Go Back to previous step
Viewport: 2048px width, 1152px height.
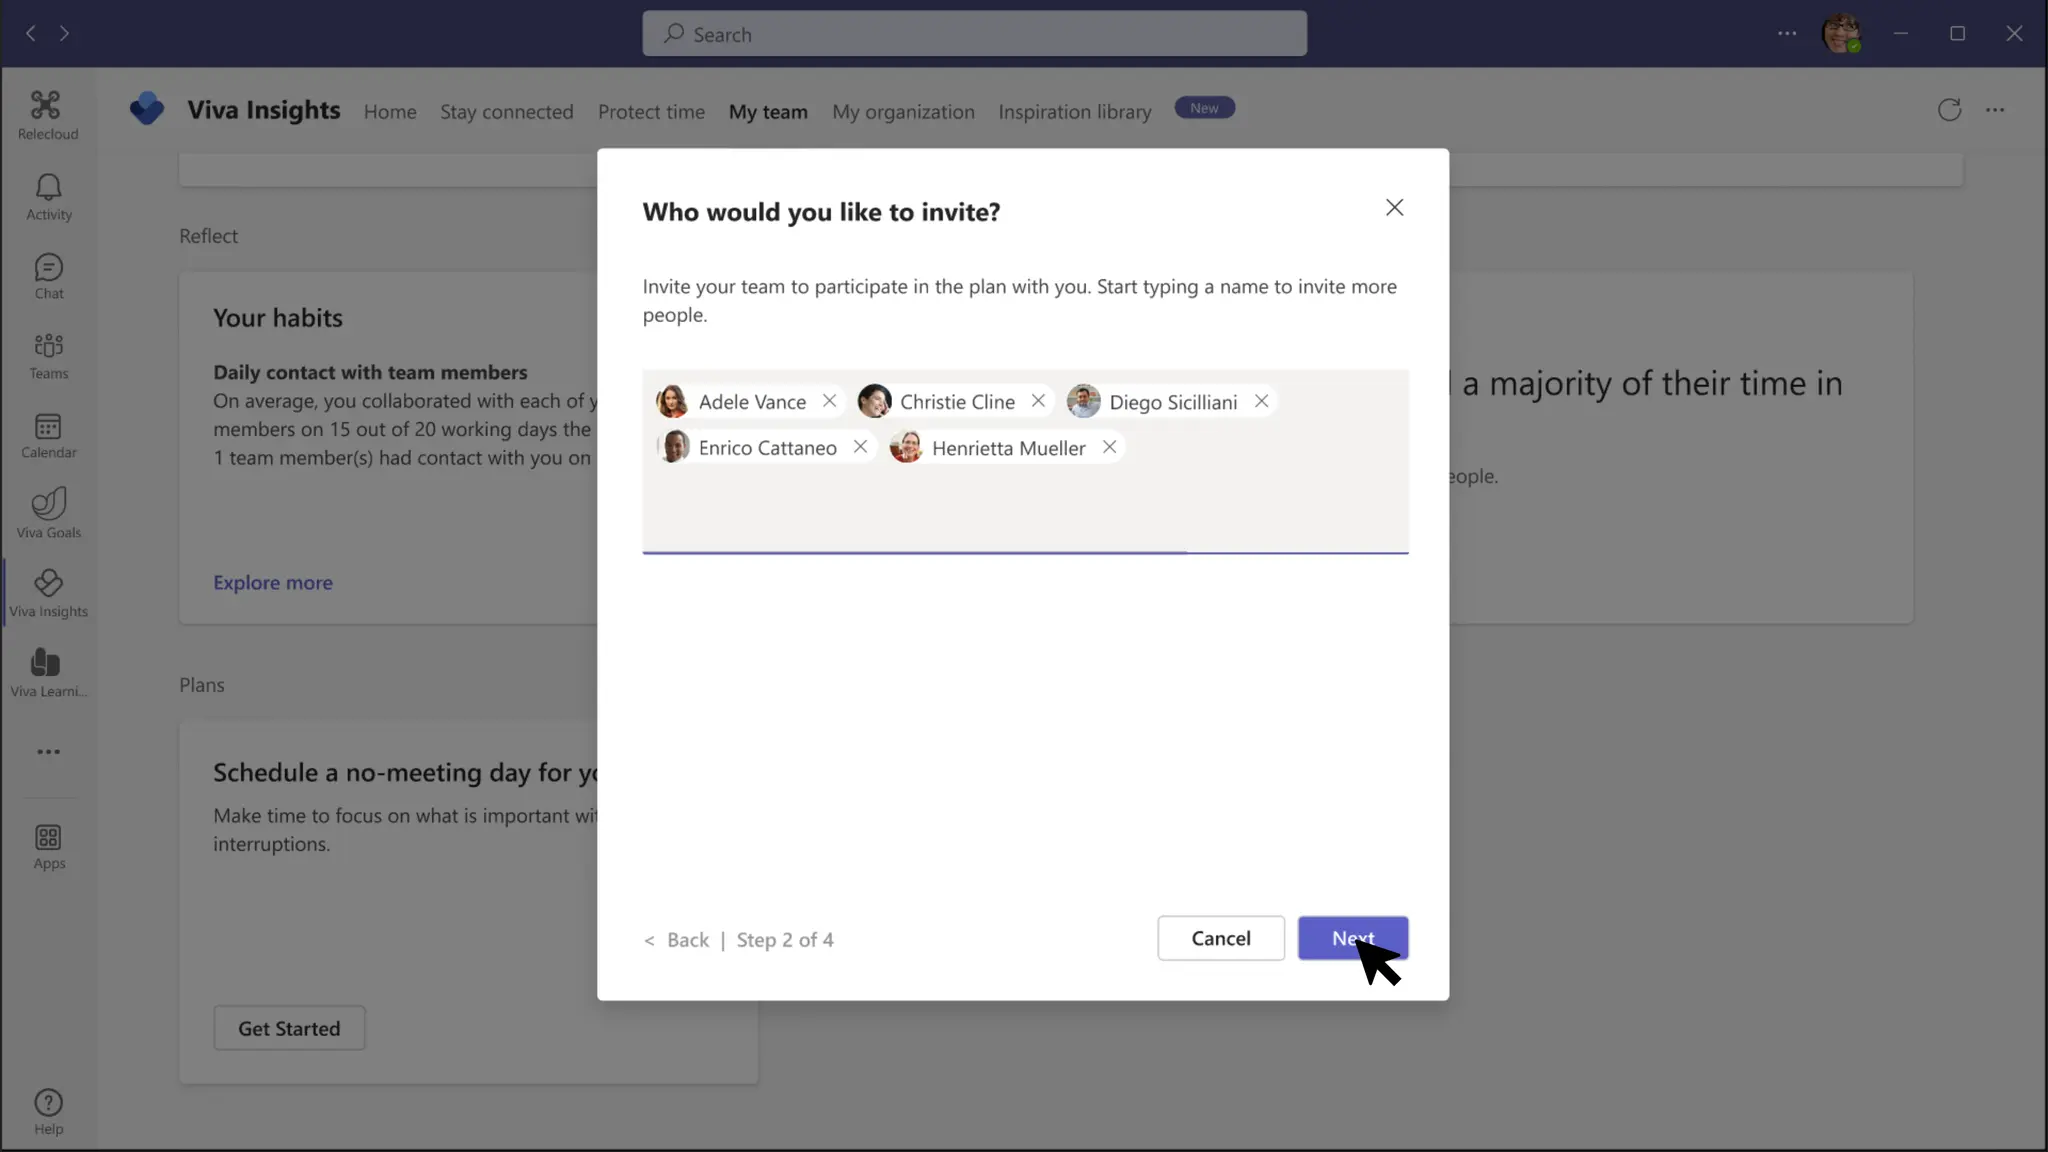[686, 940]
